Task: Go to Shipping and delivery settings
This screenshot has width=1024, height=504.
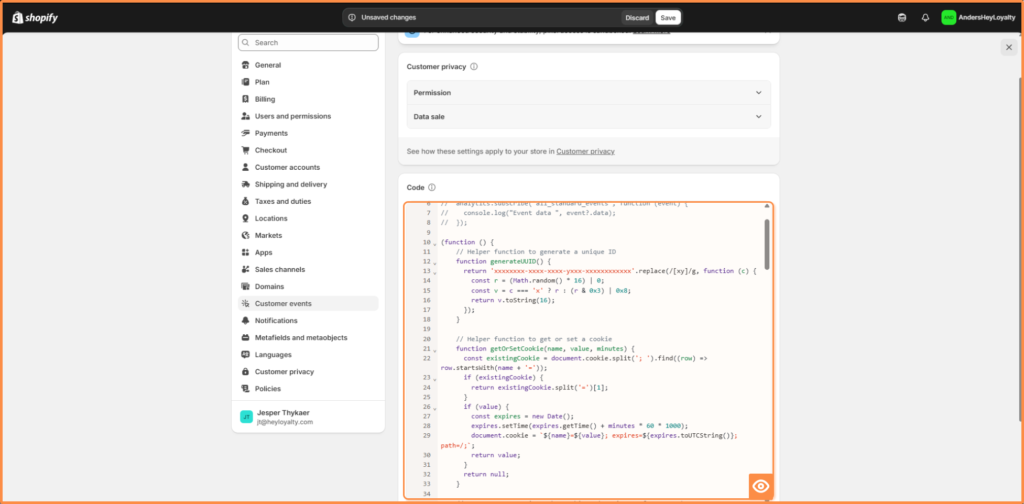Action: point(290,184)
